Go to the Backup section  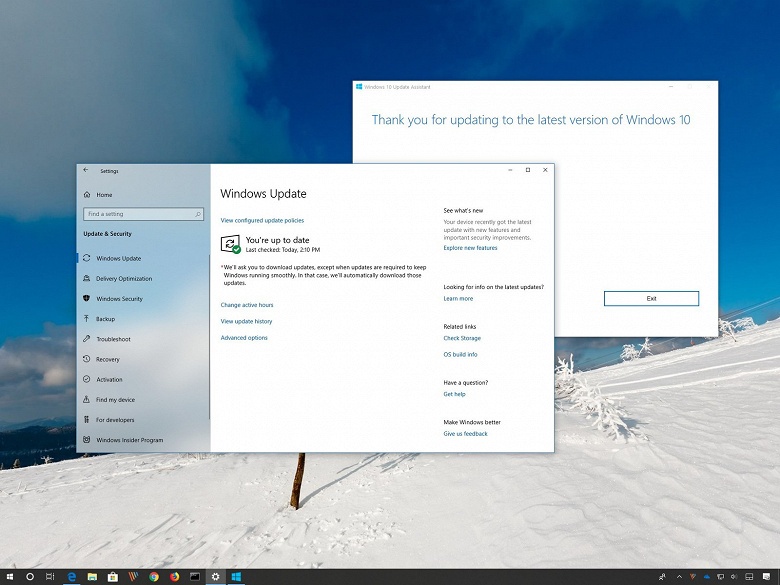pyautogui.click(x=143, y=319)
